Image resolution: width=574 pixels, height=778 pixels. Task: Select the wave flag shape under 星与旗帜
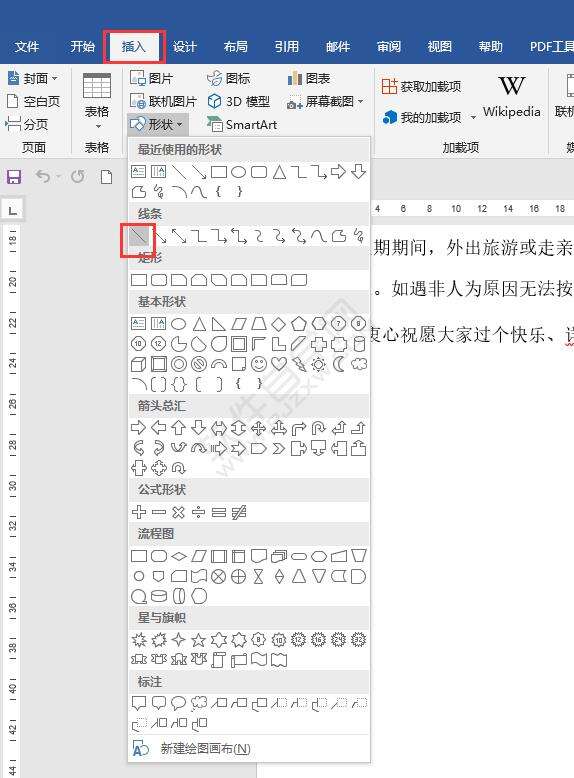(258, 660)
